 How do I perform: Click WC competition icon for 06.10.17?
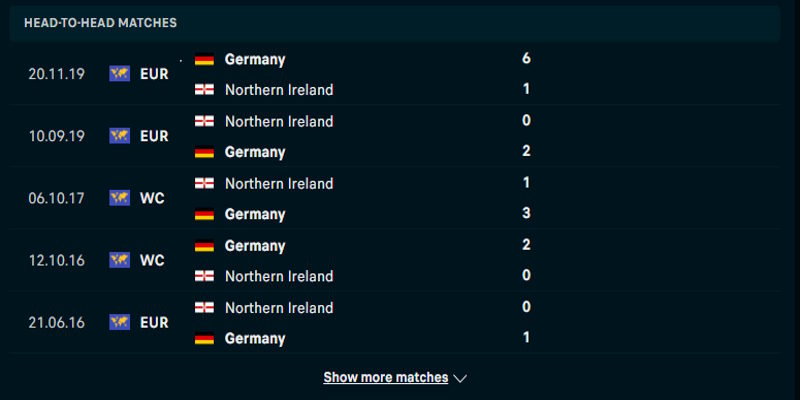coord(120,198)
